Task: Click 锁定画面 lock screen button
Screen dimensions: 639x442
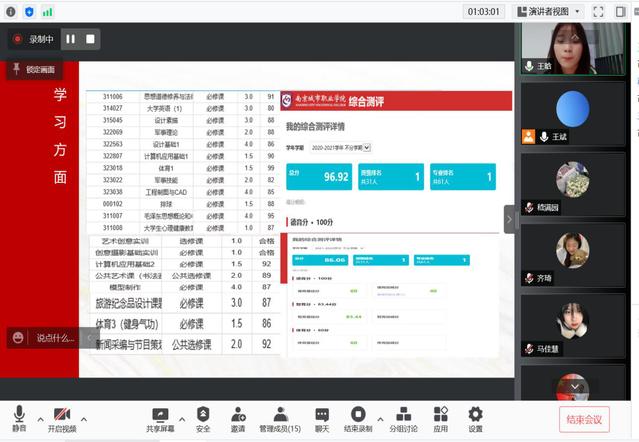Action: coord(33,69)
